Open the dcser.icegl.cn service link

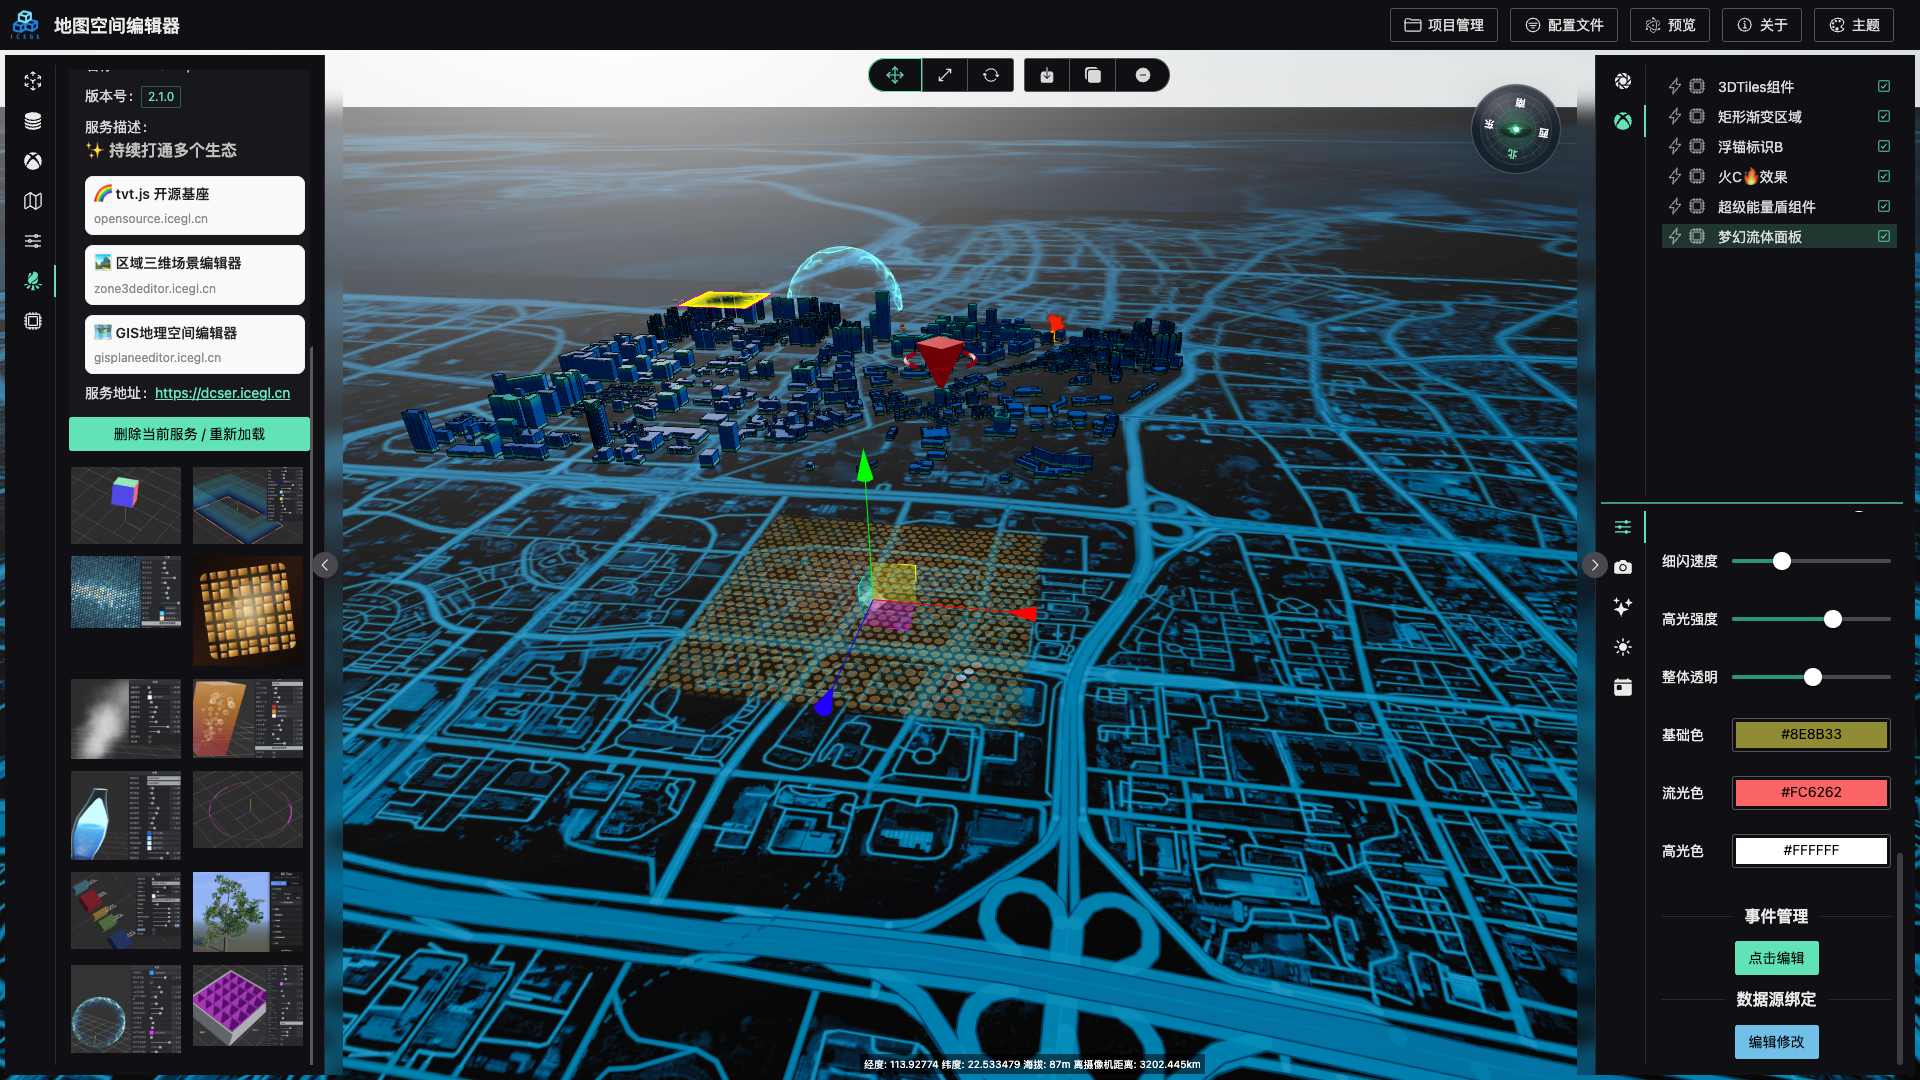point(222,393)
